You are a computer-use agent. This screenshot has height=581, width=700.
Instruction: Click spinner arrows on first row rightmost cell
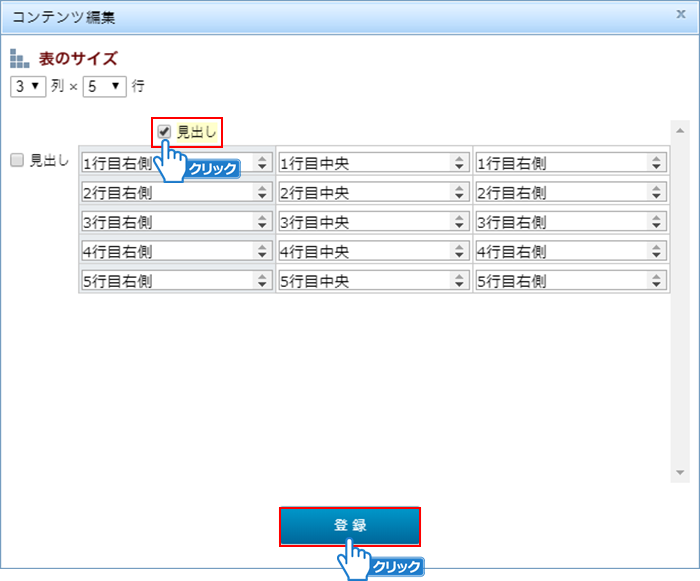click(x=657, y=163)
